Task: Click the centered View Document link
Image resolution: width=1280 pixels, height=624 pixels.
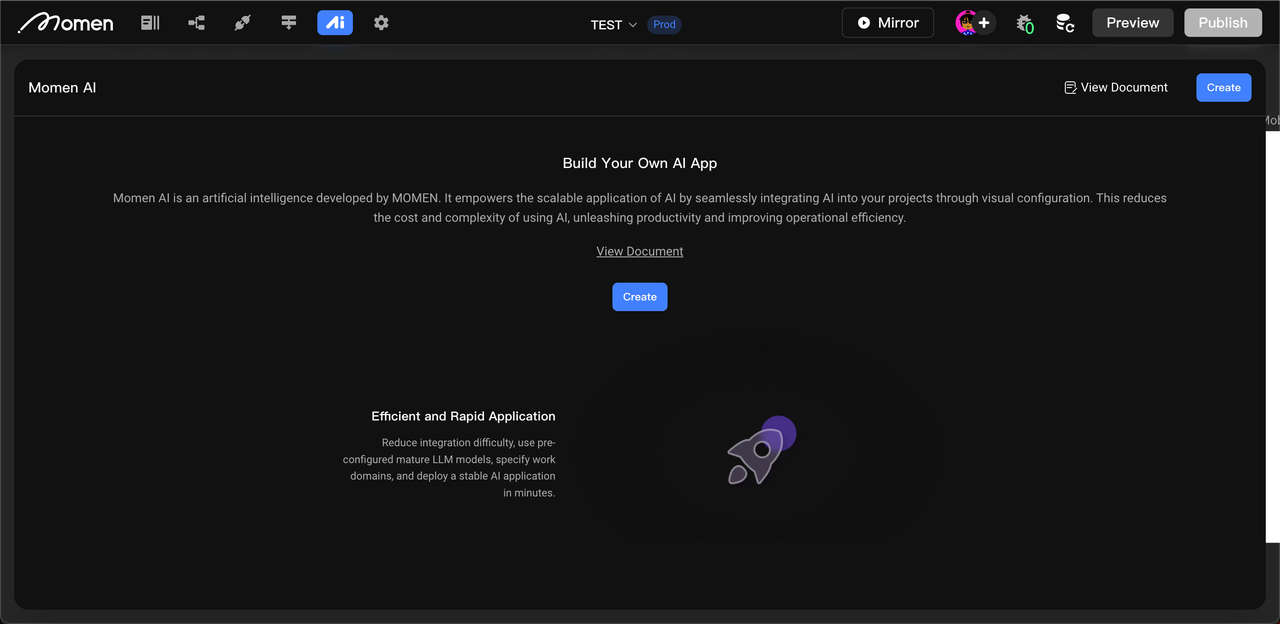Action: pos(640,251)
